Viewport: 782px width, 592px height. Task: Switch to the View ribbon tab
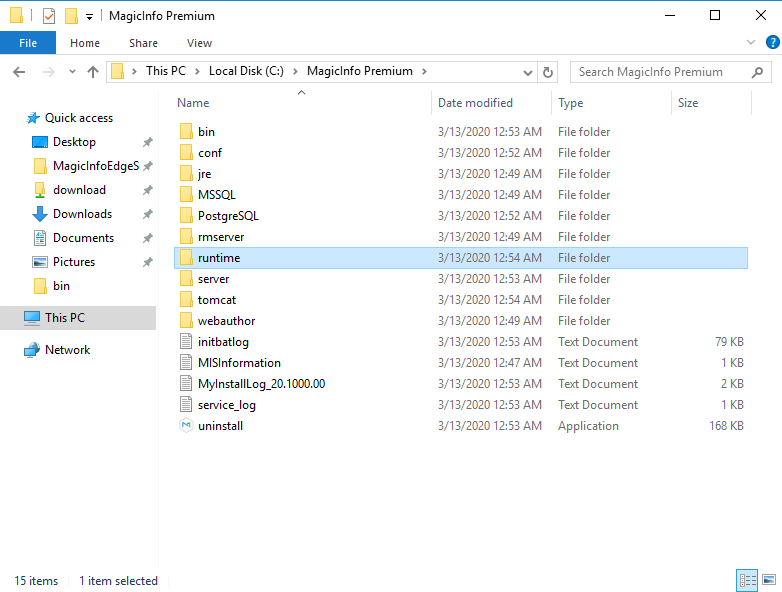(199, 43)
